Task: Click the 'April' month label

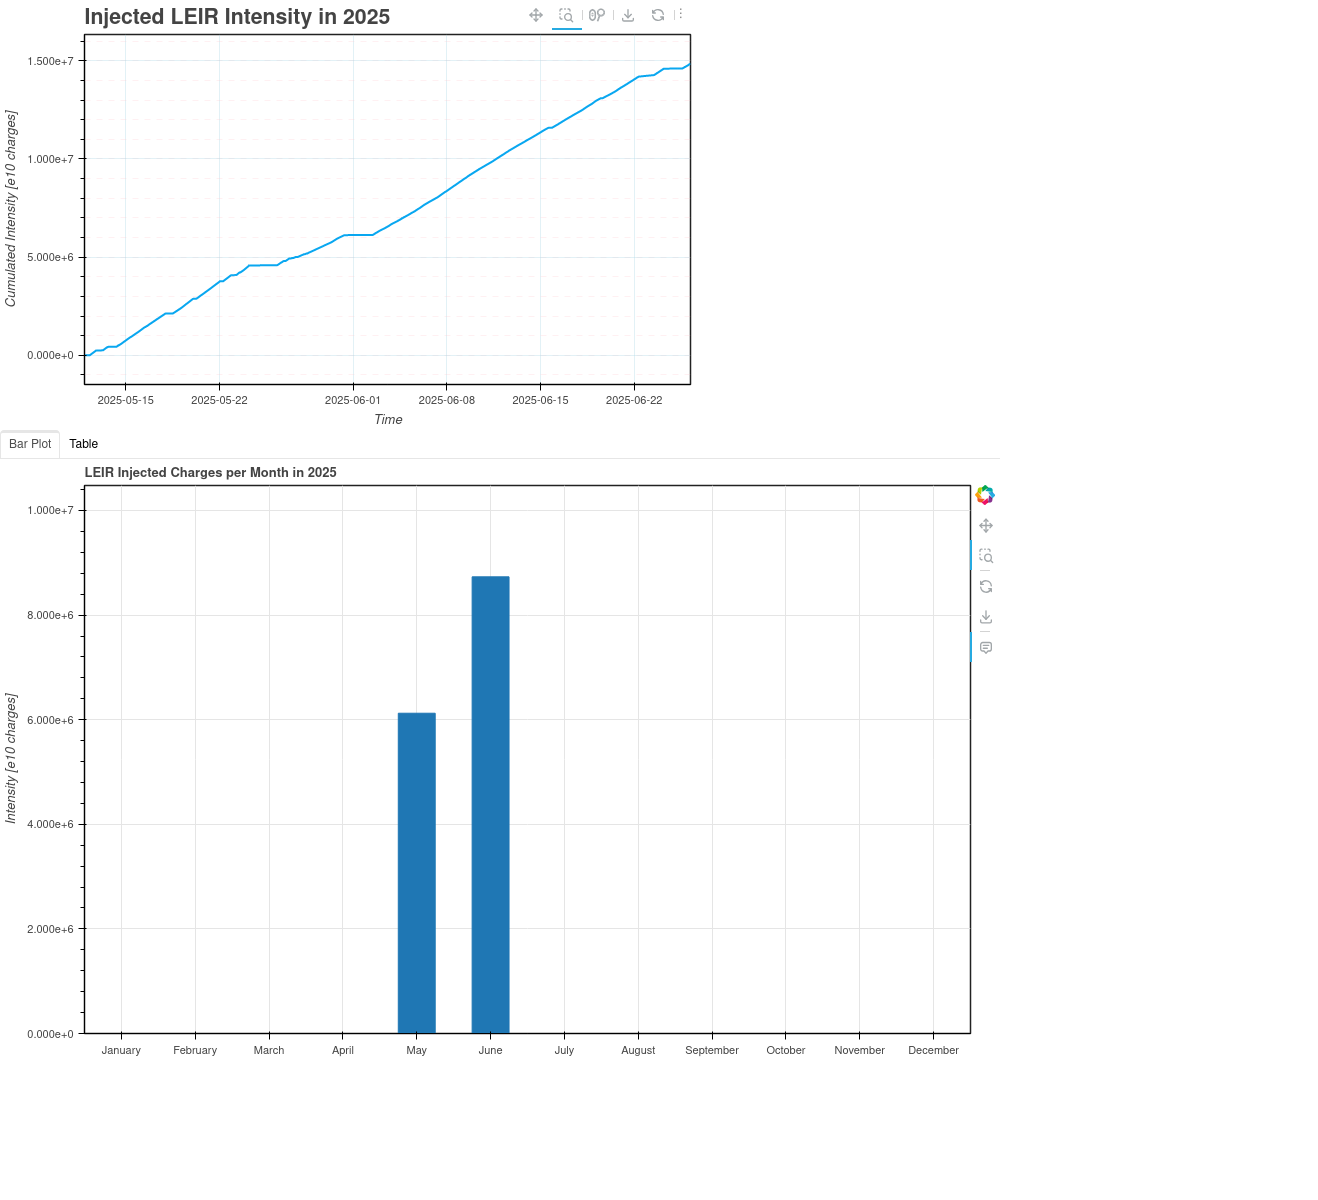Action: pyautogui.click(x=343, y=1050)
